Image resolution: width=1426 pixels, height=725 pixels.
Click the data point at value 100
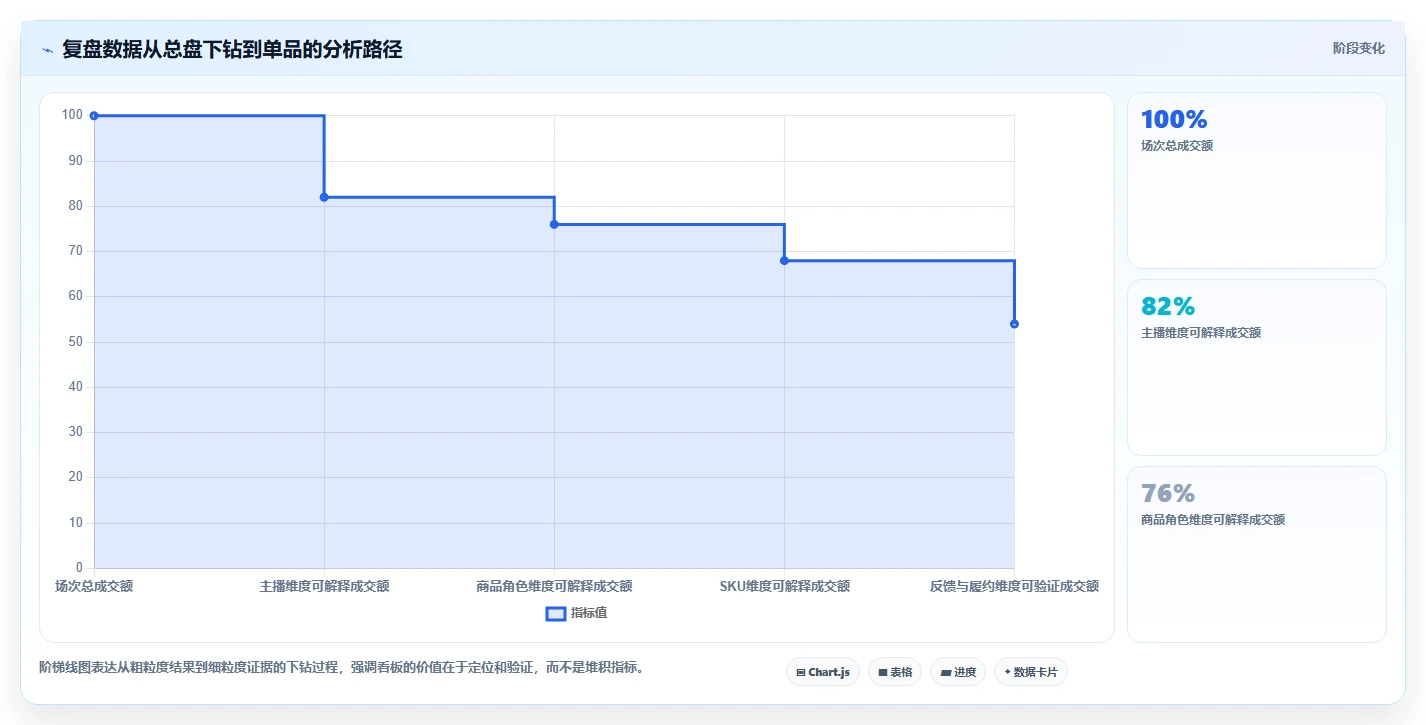click(94, 116)
